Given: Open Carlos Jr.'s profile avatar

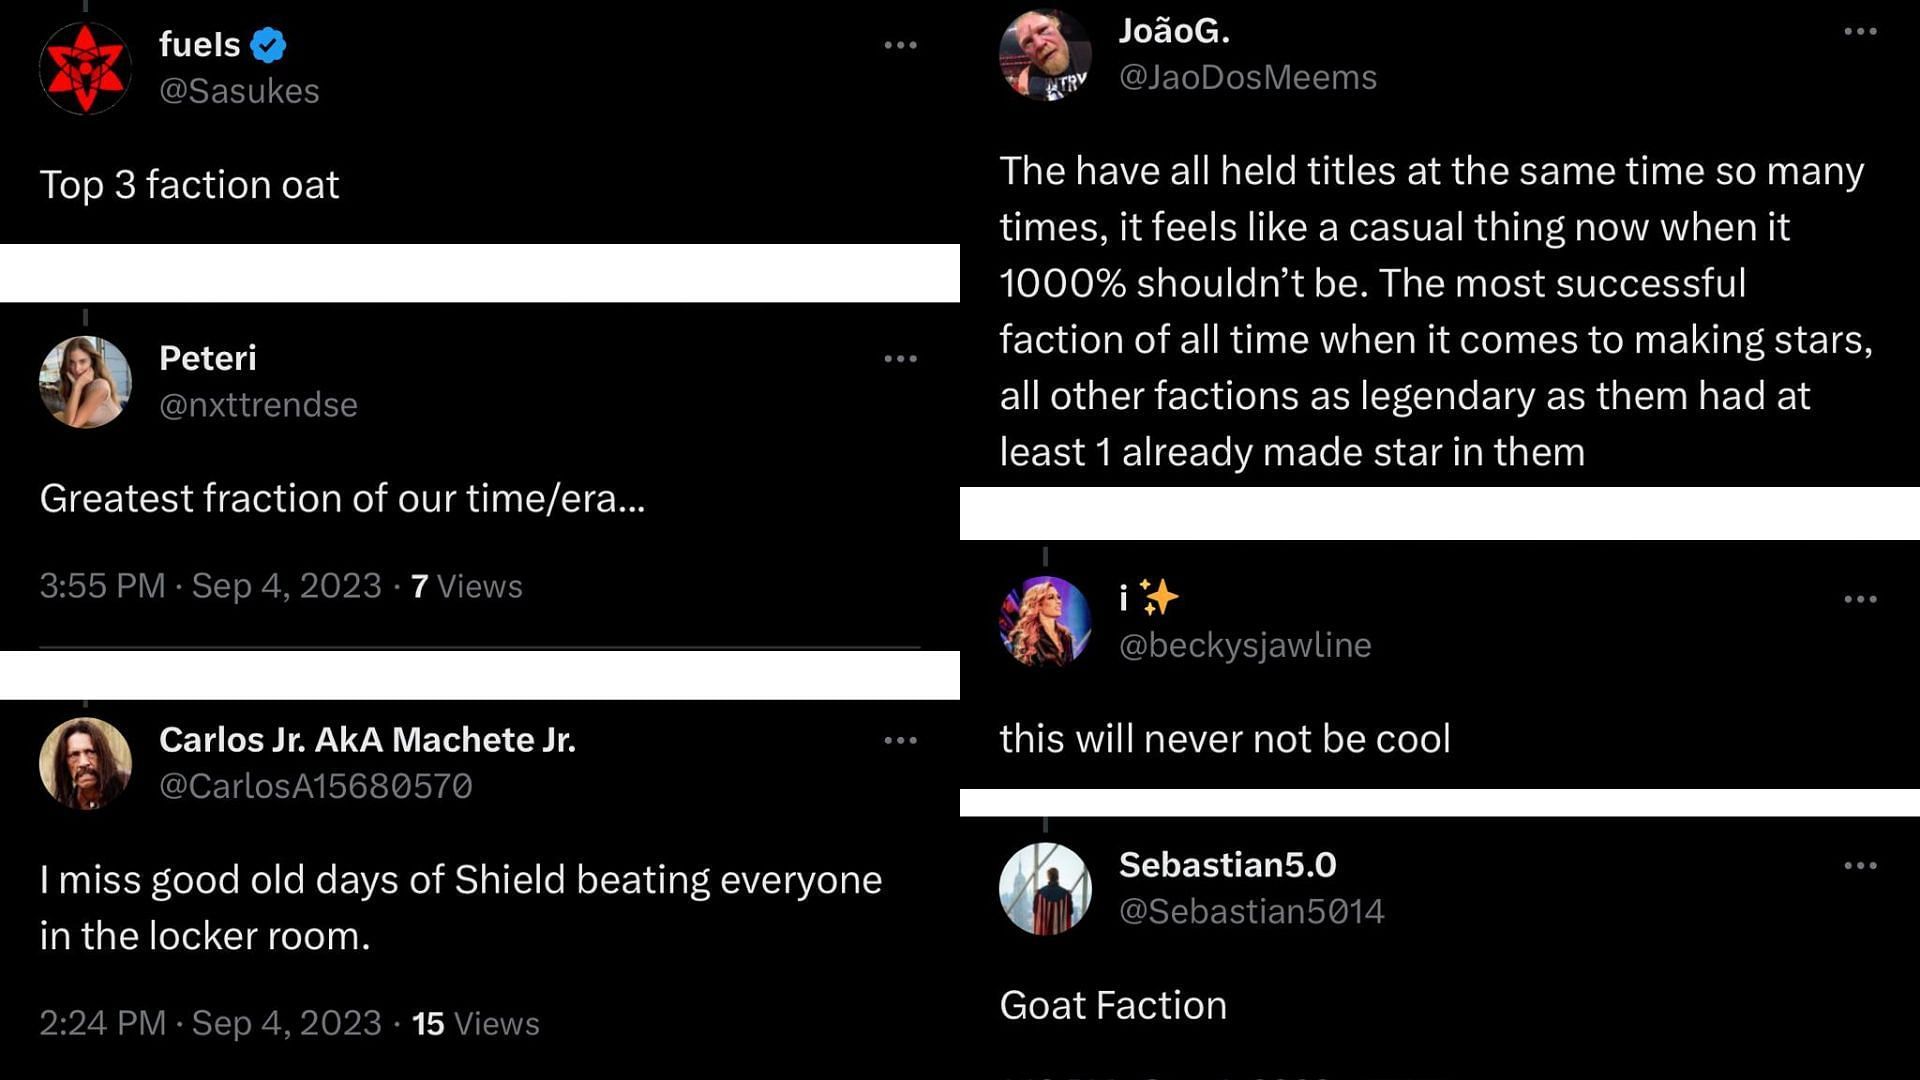Looking at the screenshot, I should coord(85,763).
